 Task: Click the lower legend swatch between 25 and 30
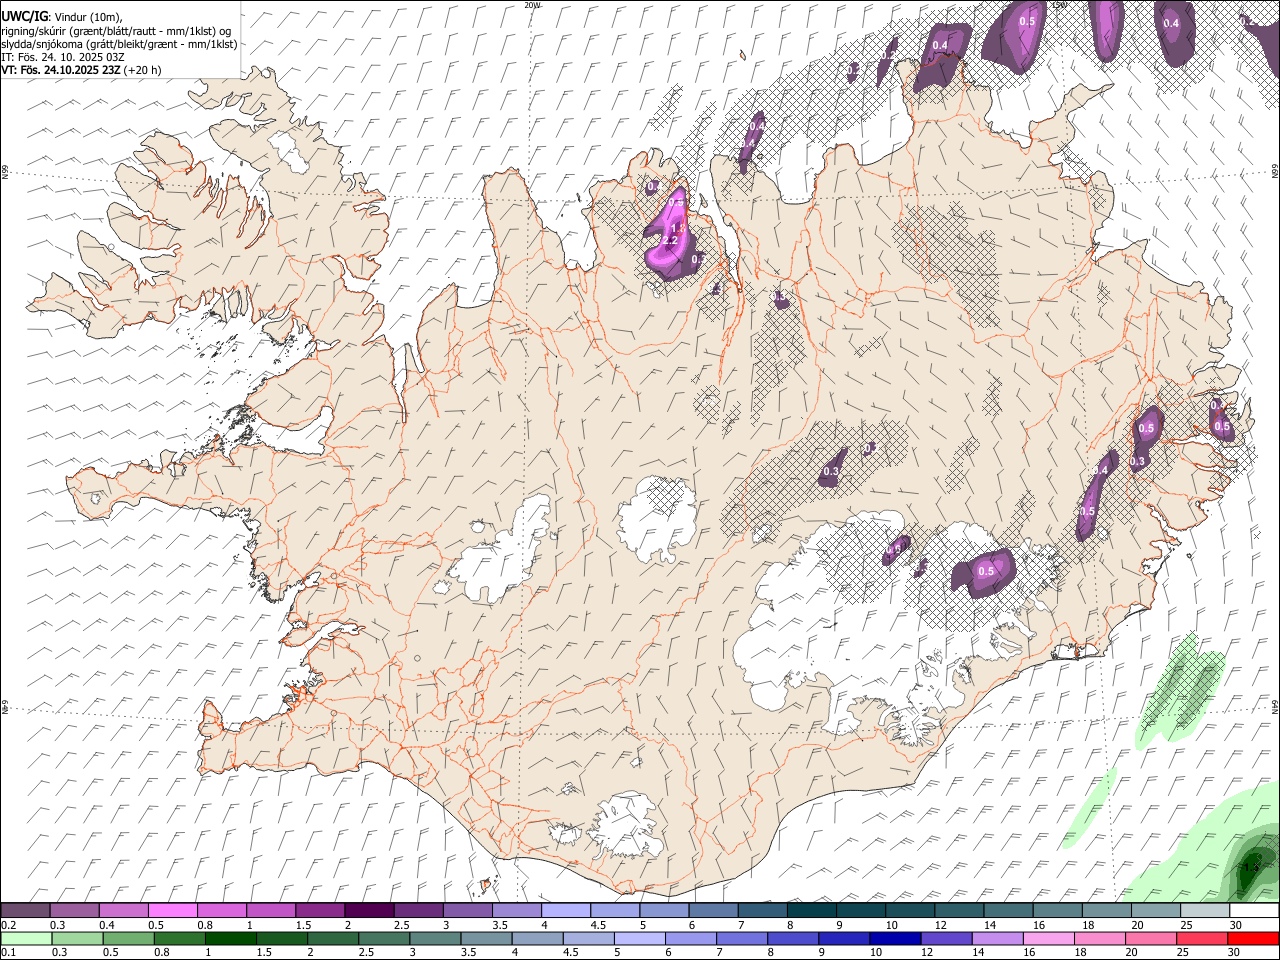pos(1202,938)
